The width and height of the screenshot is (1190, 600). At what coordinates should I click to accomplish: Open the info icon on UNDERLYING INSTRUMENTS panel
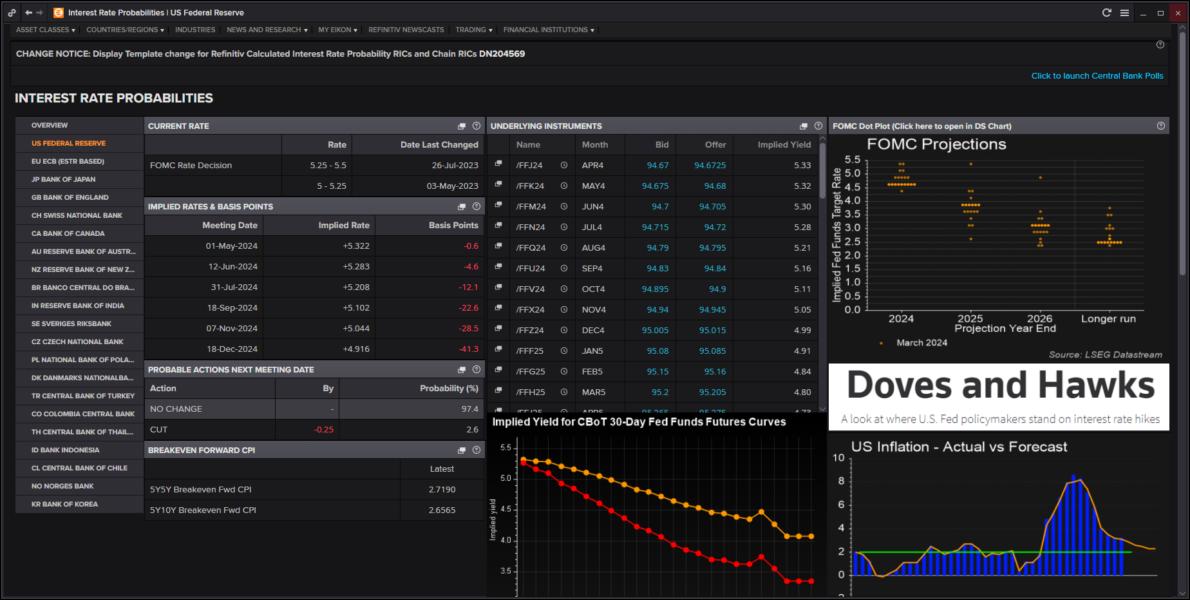pos(818,126)
